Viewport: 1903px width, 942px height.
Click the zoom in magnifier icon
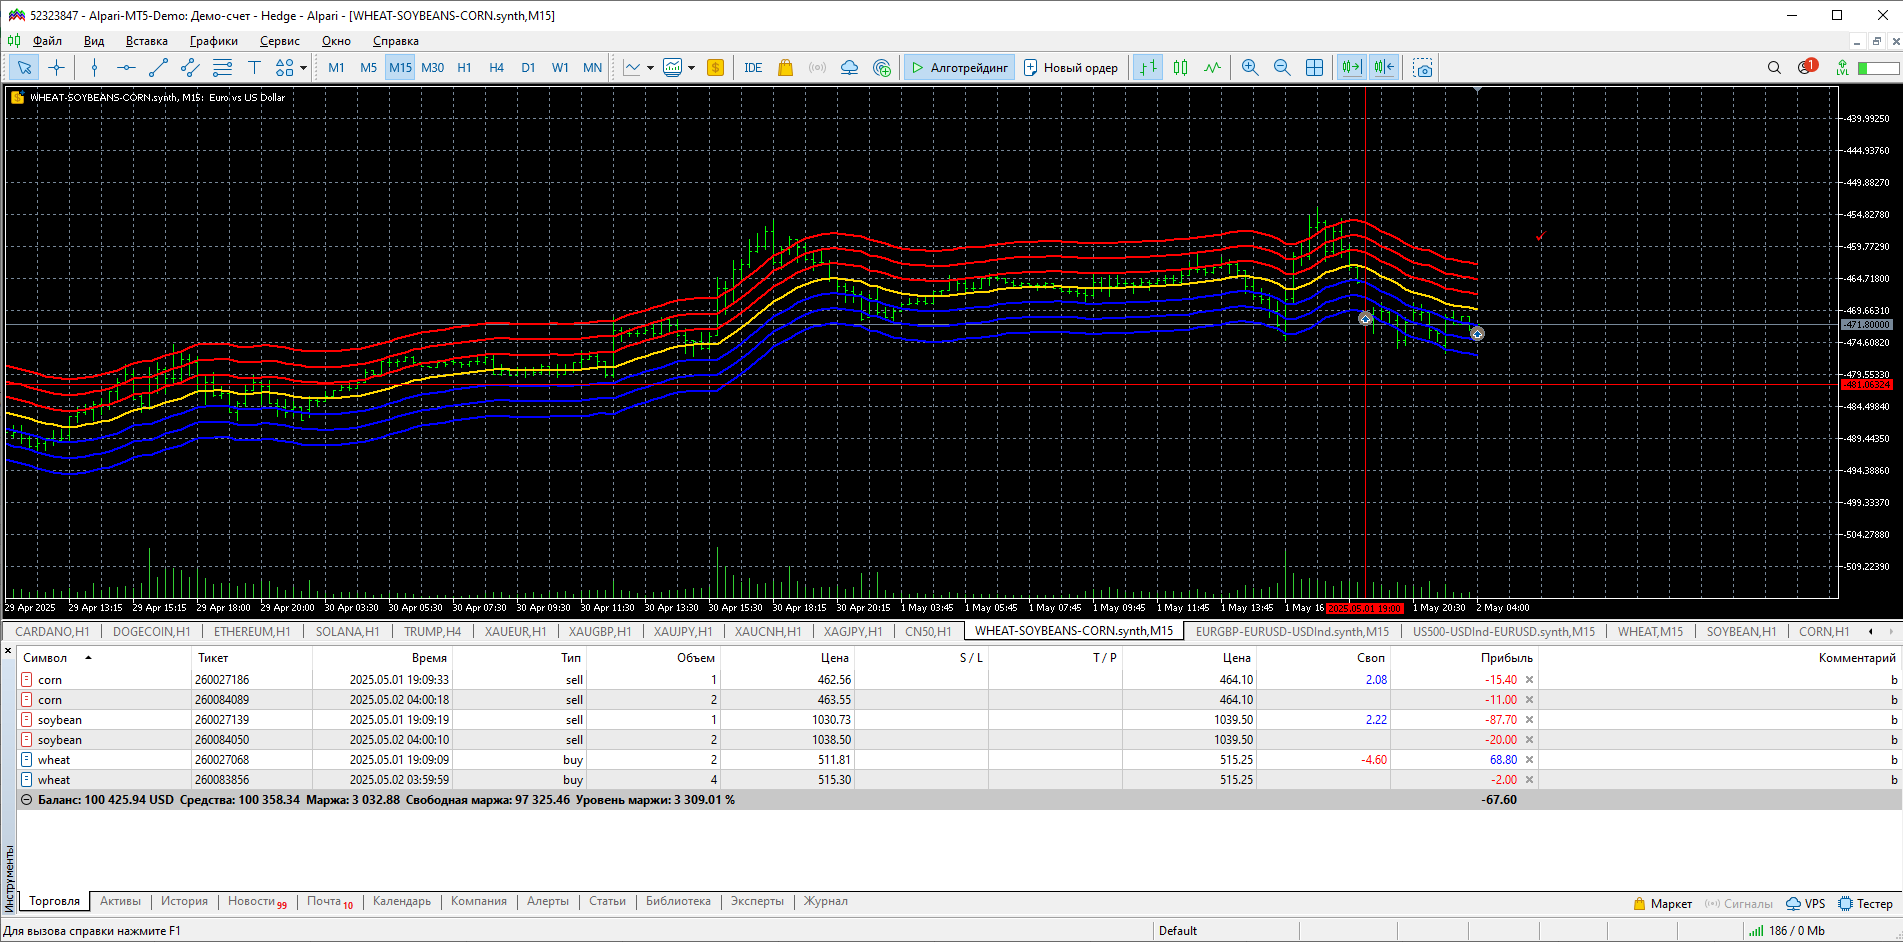tap(1249, 68)
